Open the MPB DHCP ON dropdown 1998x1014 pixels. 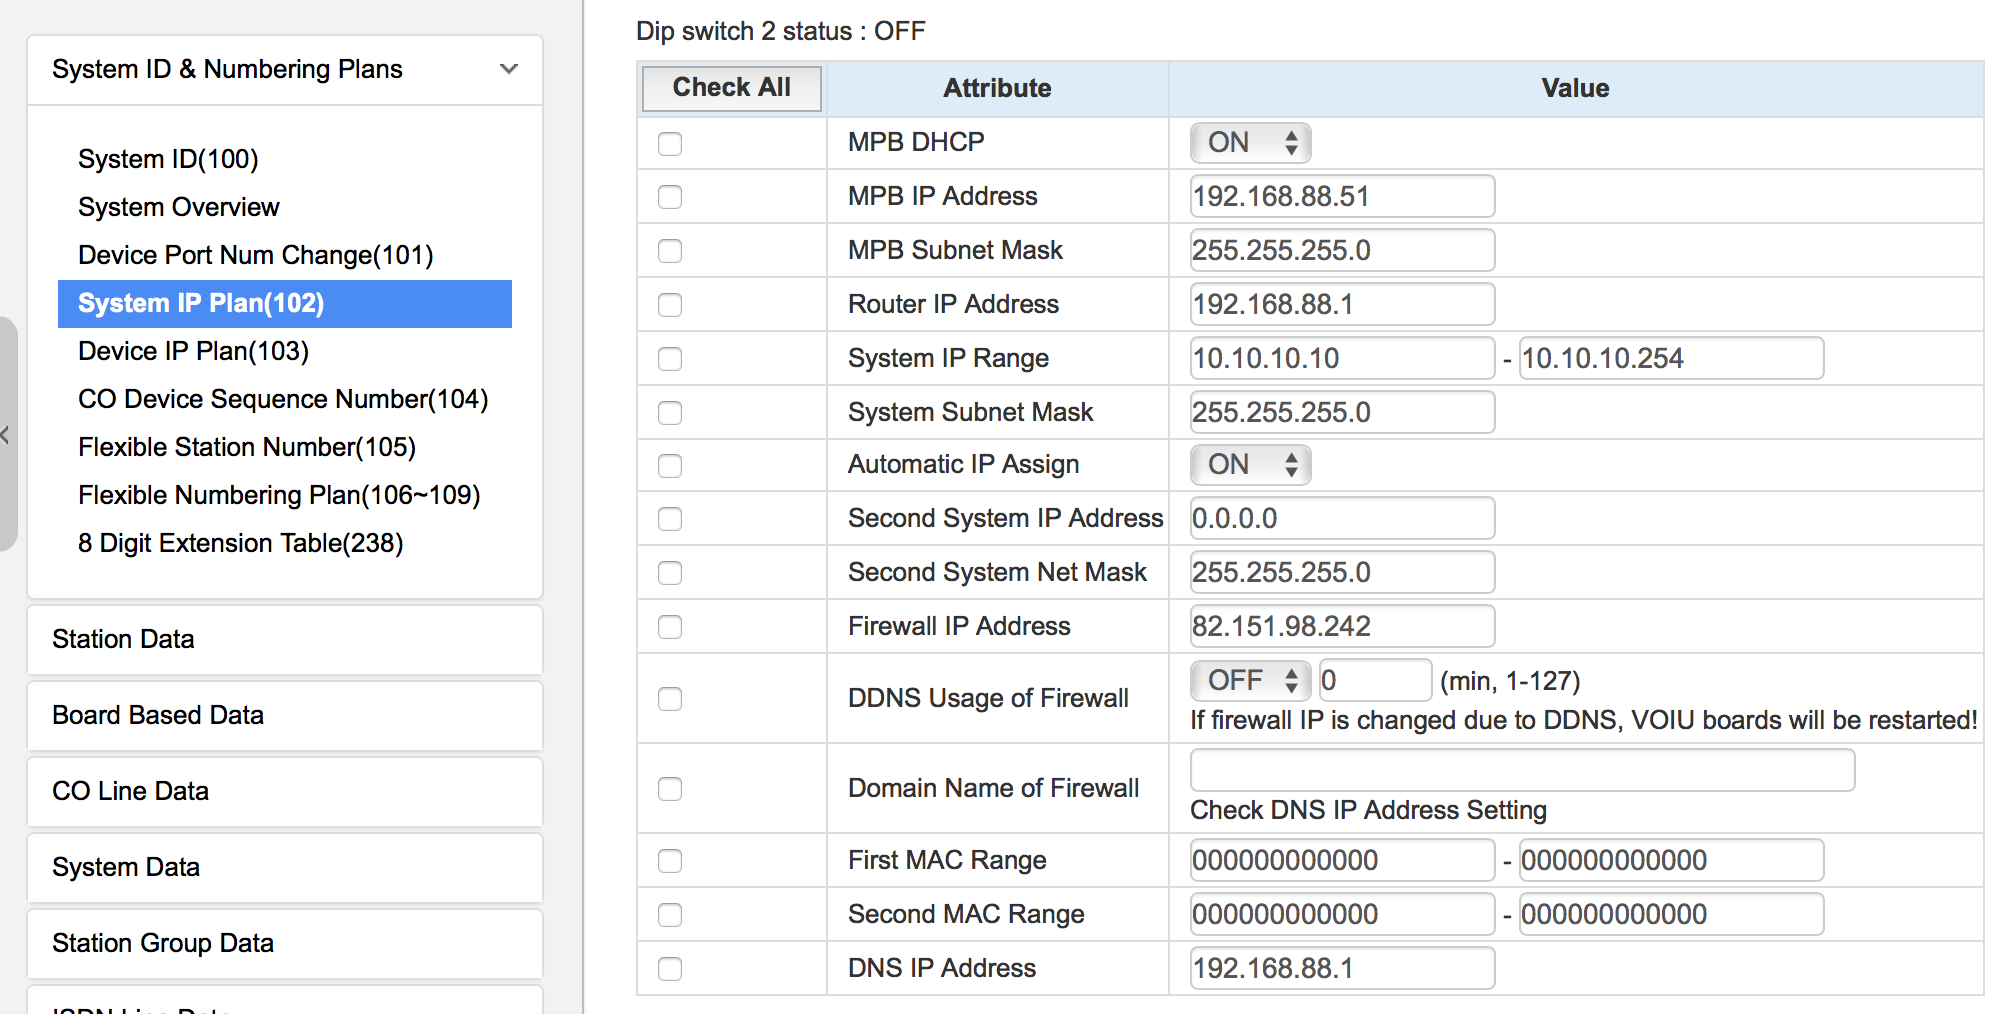(1250, 143)
